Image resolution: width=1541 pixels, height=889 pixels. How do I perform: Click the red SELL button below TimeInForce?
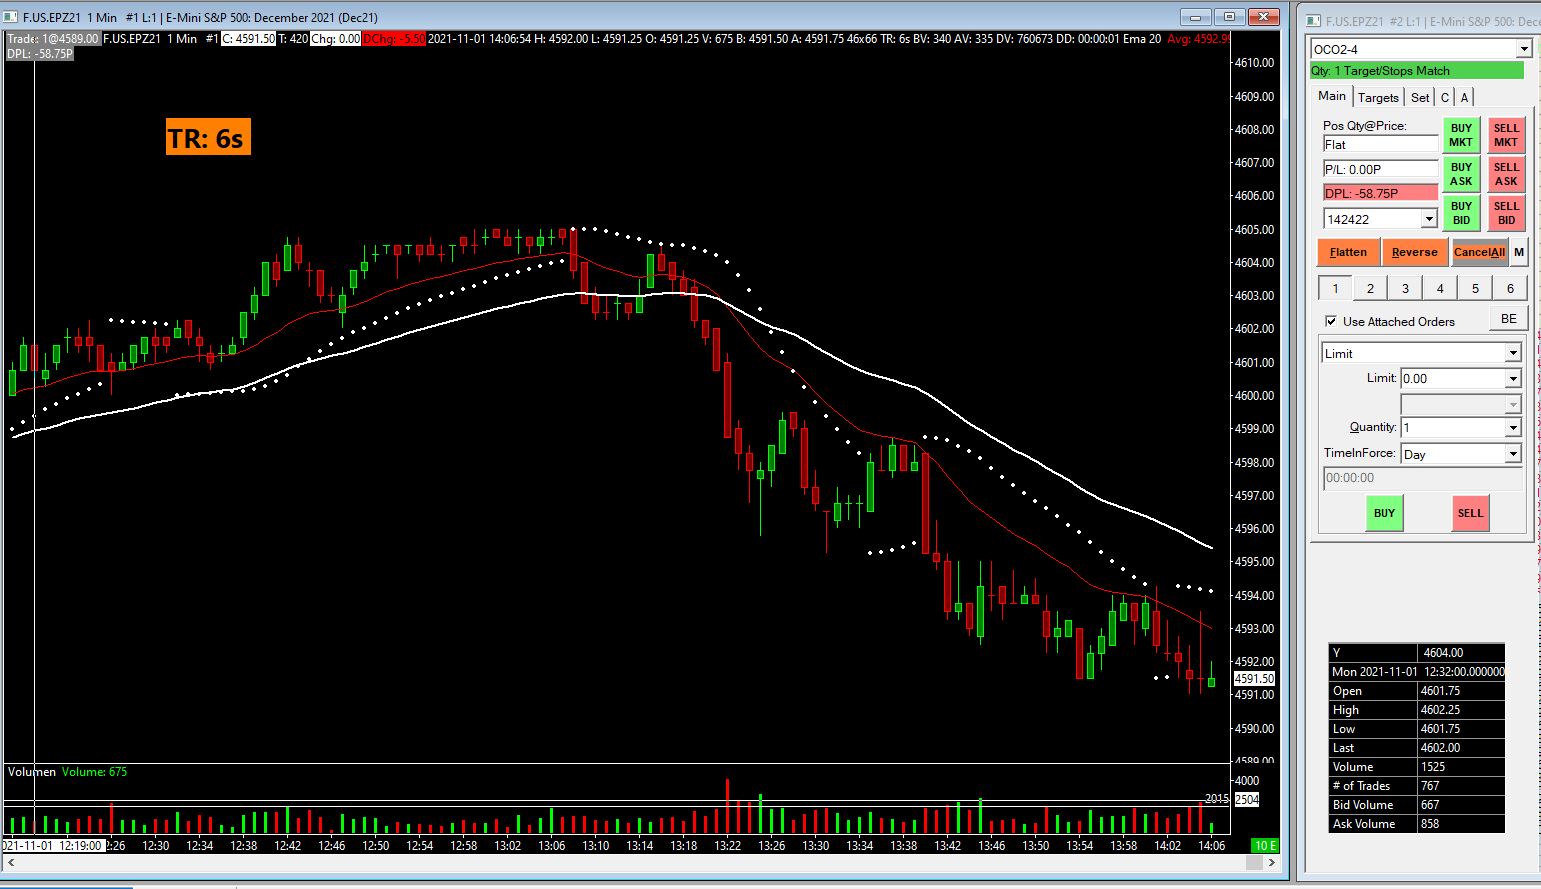tap(1470, 513)
